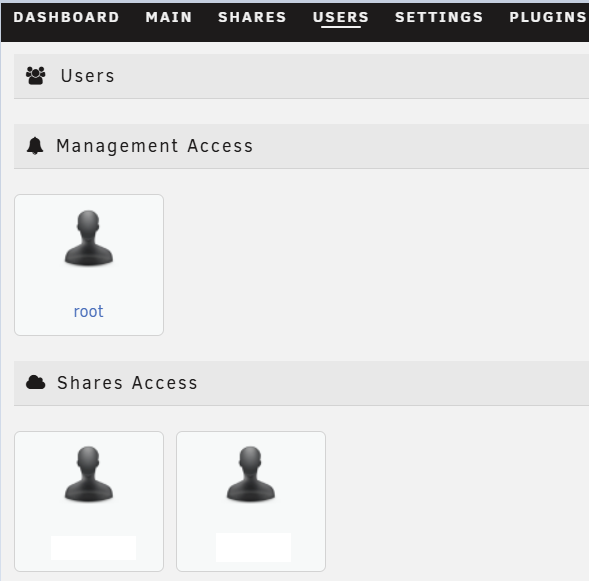This screenshot has height=581, width=589.
Task: Click the Management Access heading text
Action: point(154,146)
